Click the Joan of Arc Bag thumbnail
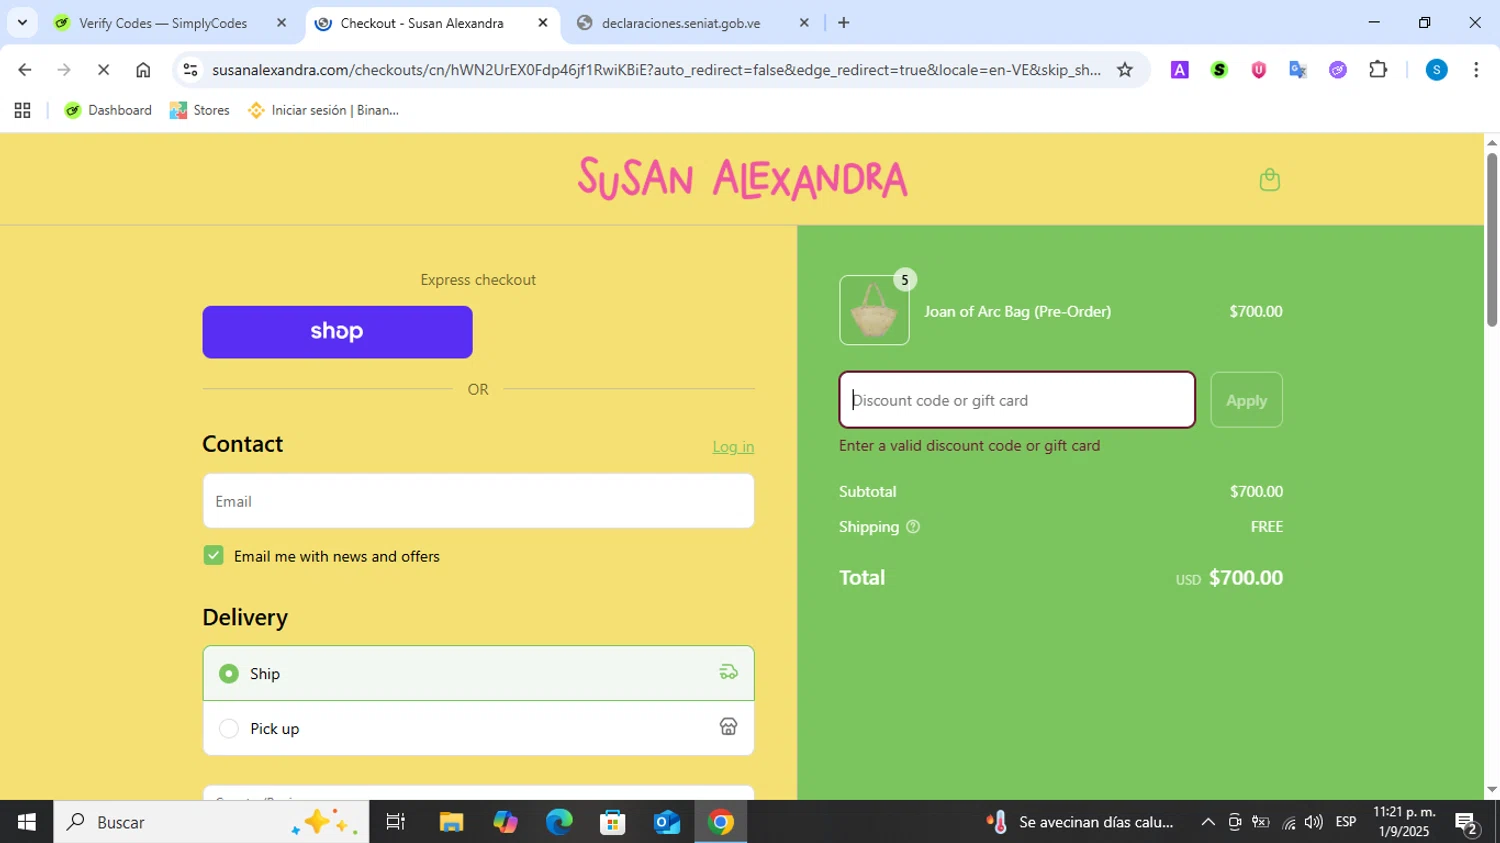The width and height of the screenshot is (1500, 843). pos(874,310)
